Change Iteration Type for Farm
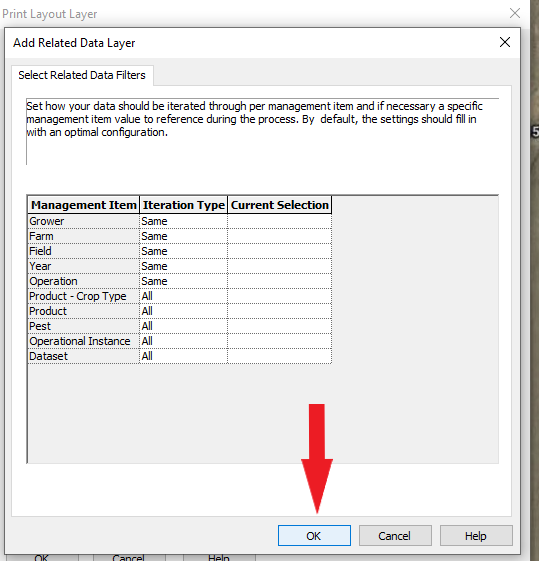 click(x=183, y=236)
